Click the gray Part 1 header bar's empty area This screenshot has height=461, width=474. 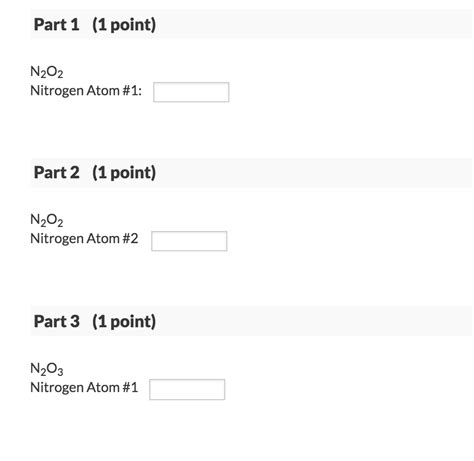coord(313,25)
